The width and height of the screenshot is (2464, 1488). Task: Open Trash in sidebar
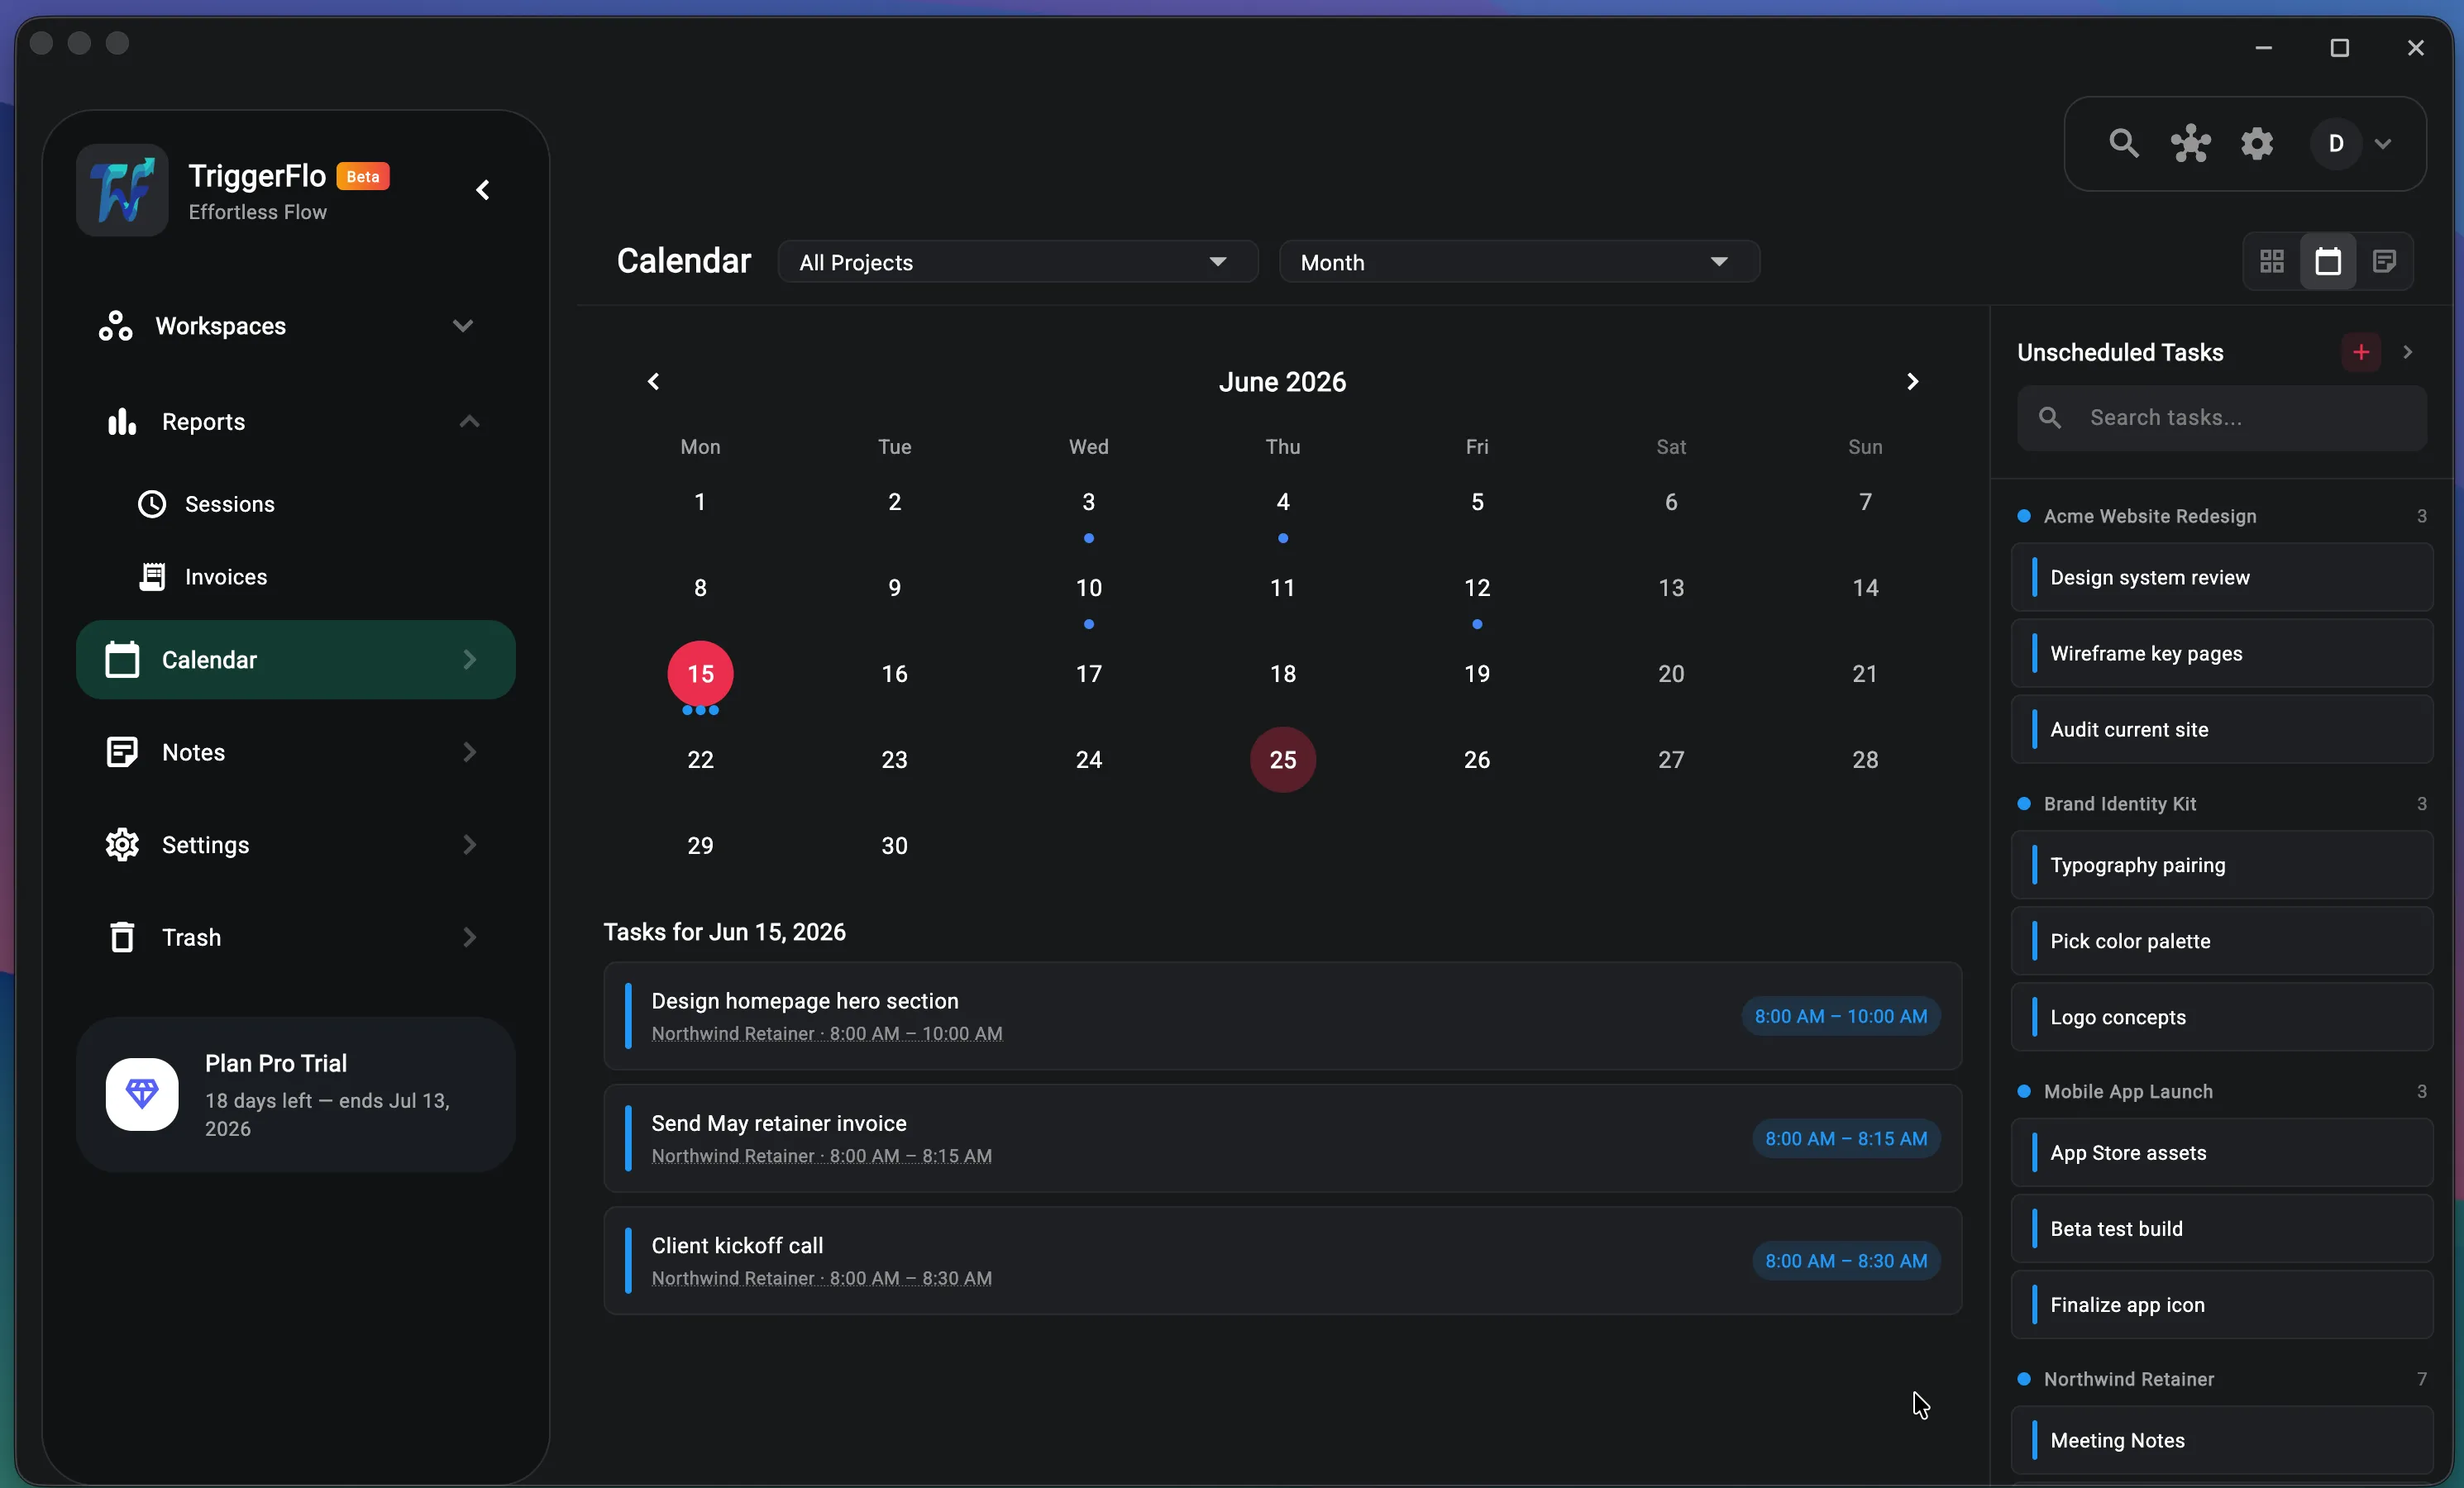click(x=296, y=937)
